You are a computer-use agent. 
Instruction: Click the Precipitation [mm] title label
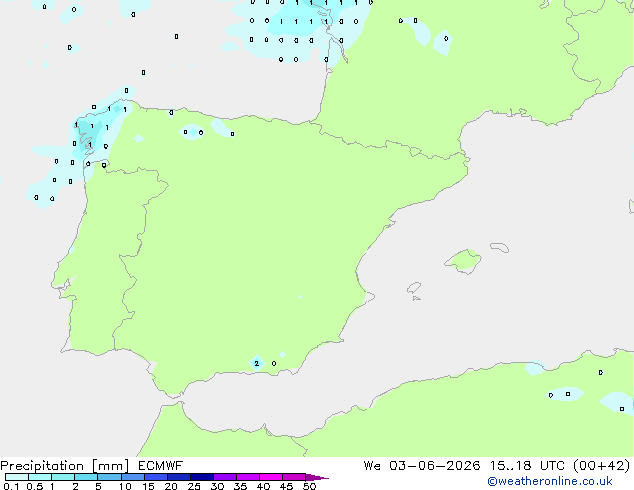(x=65, y=466)
